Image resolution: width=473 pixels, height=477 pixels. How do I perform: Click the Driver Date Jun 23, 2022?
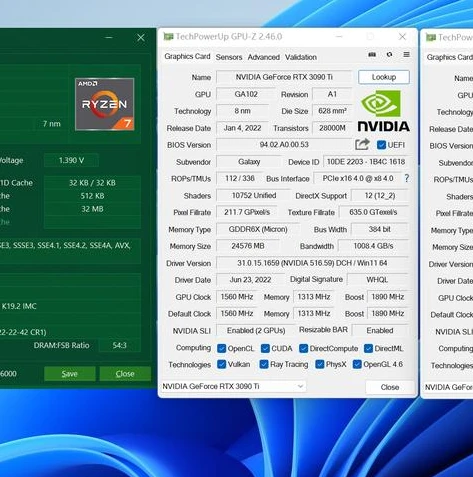pyautogui.click(x=250, y=280)
